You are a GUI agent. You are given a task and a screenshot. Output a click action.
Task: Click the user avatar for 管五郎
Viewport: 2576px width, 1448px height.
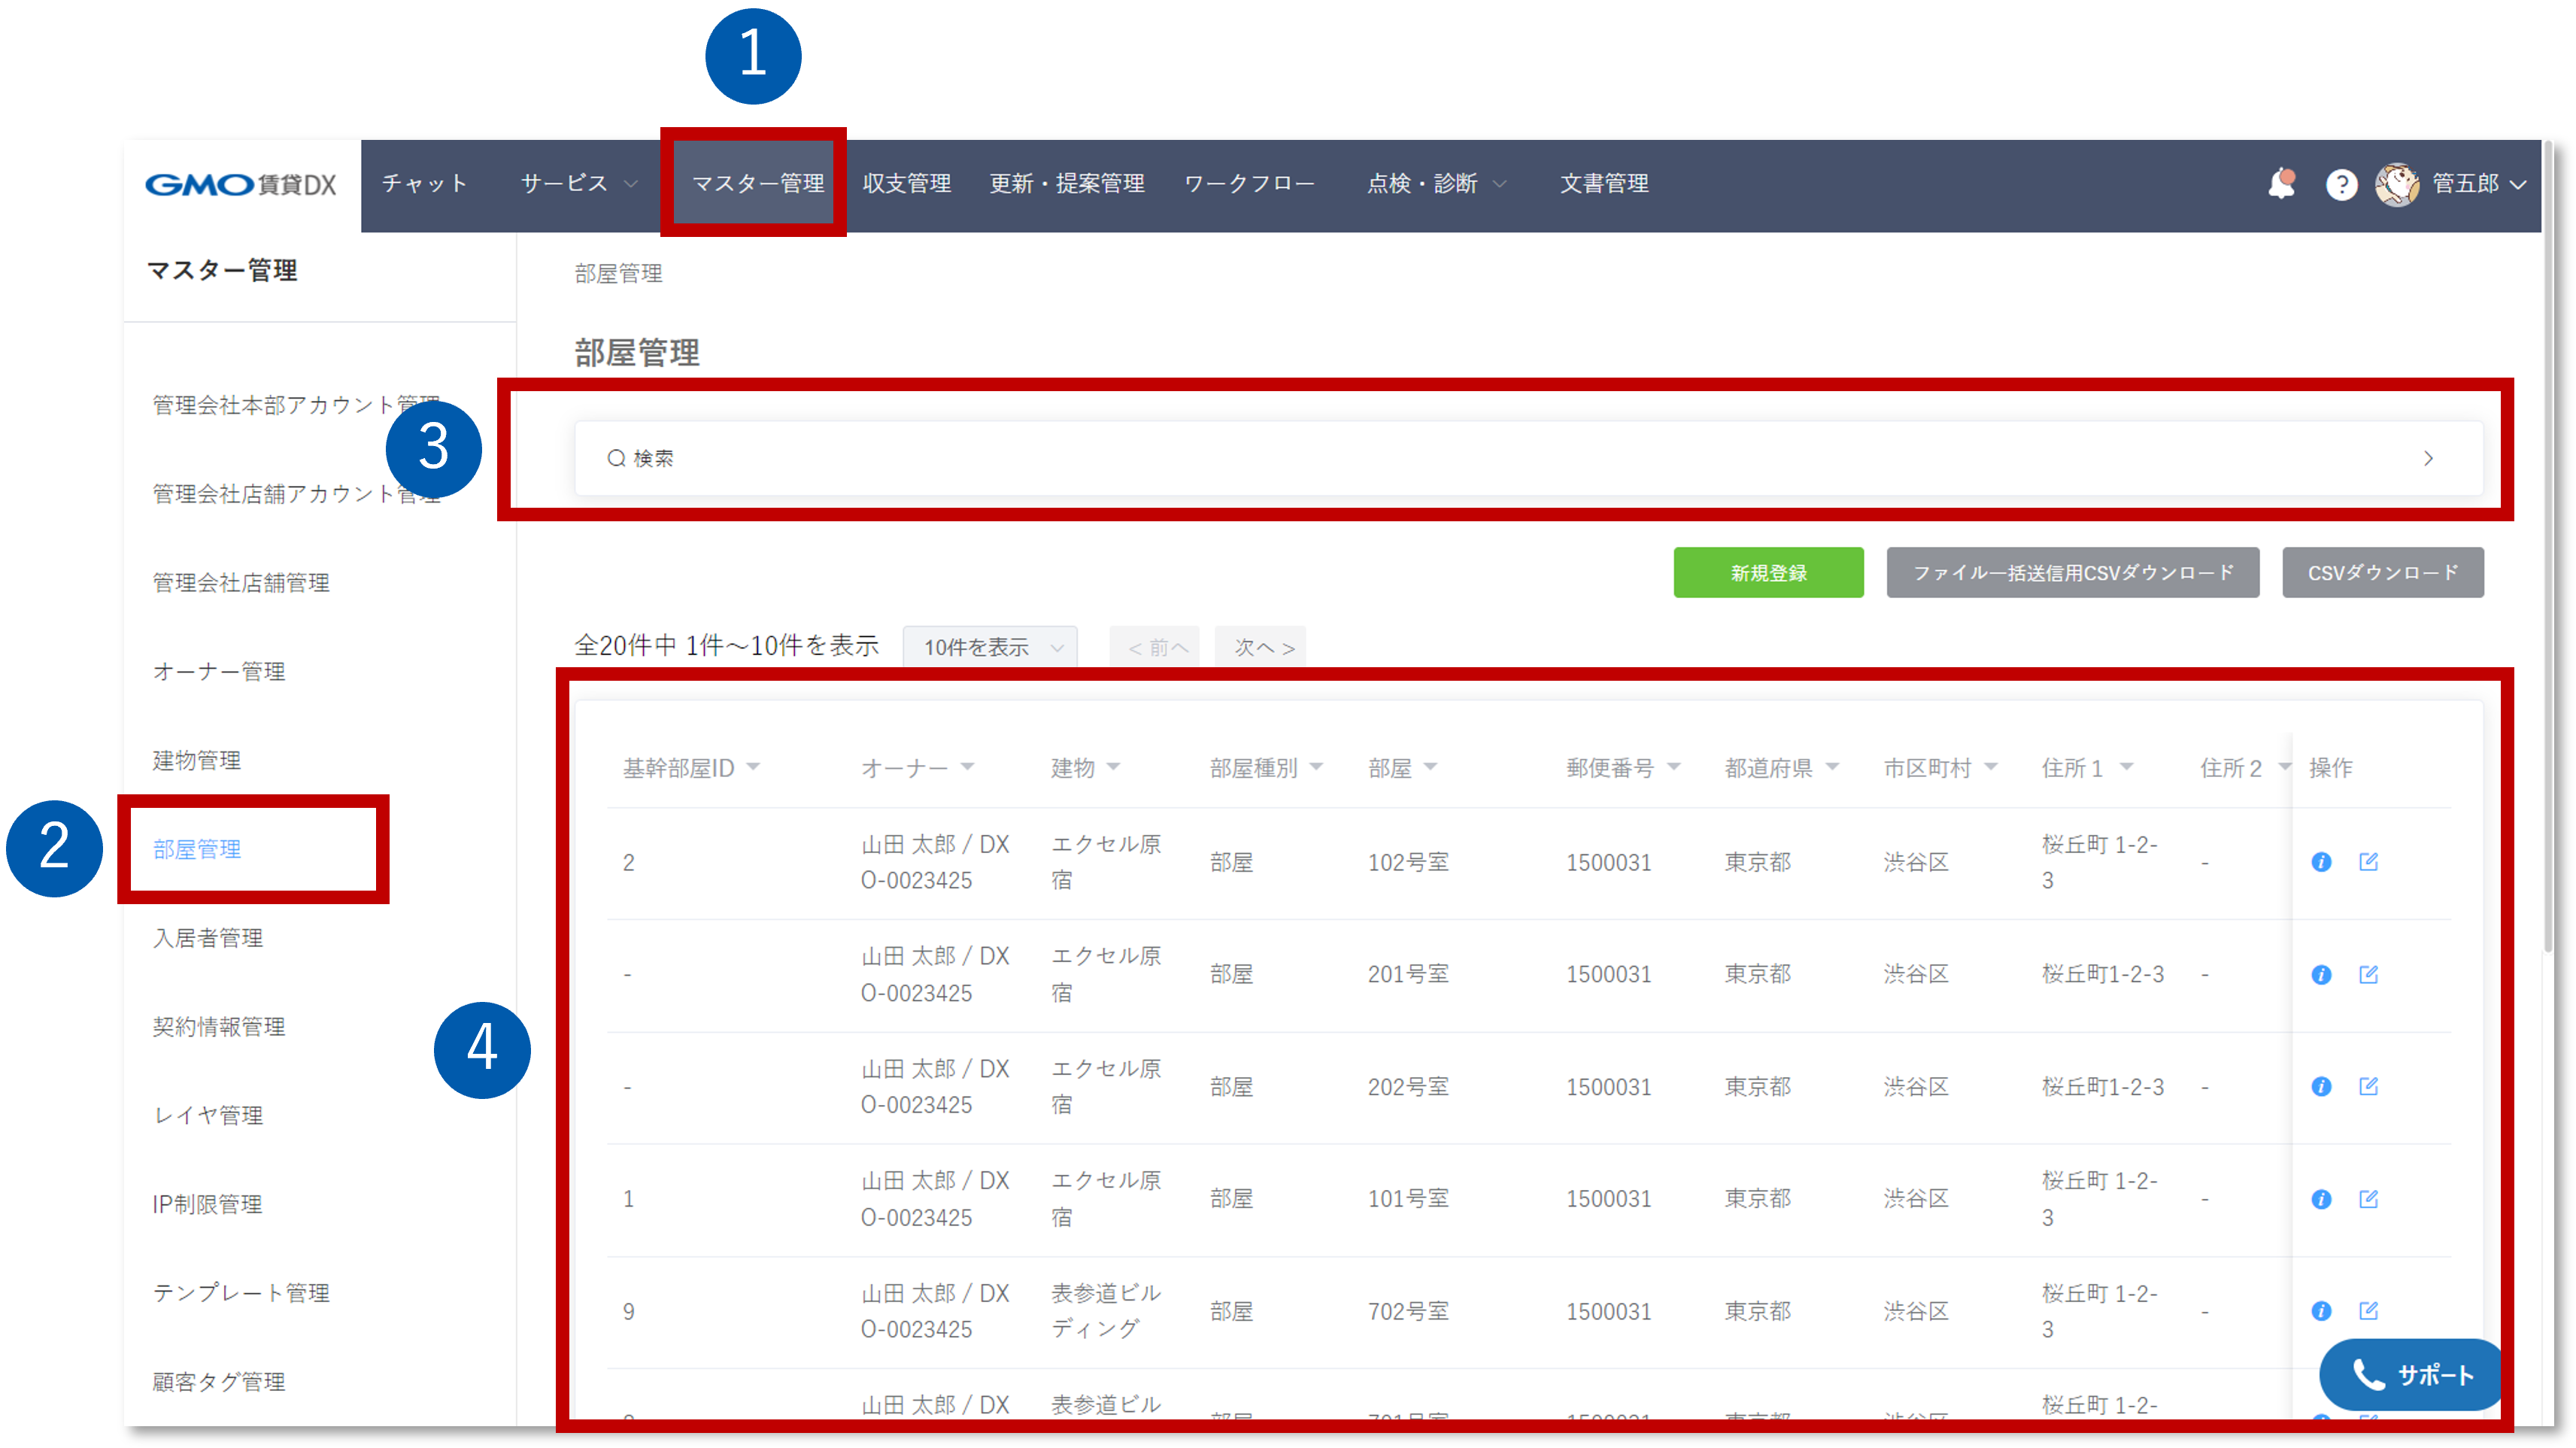[x=2396, y=185]
